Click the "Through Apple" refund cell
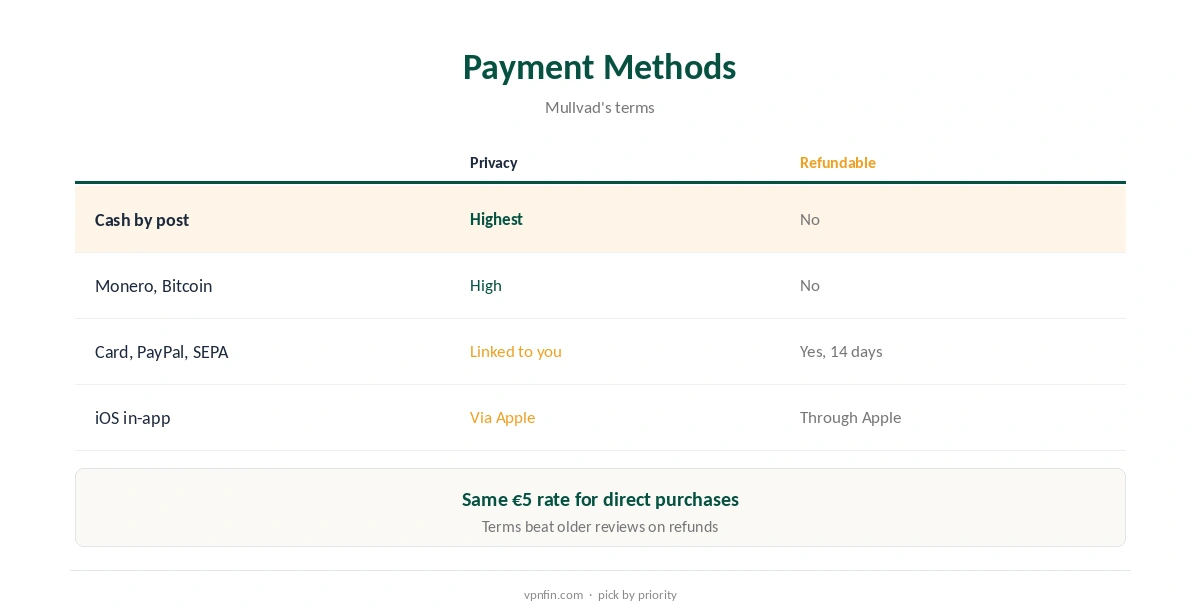The height and width of the screenshot is (614, 1200). click(850, 417)
